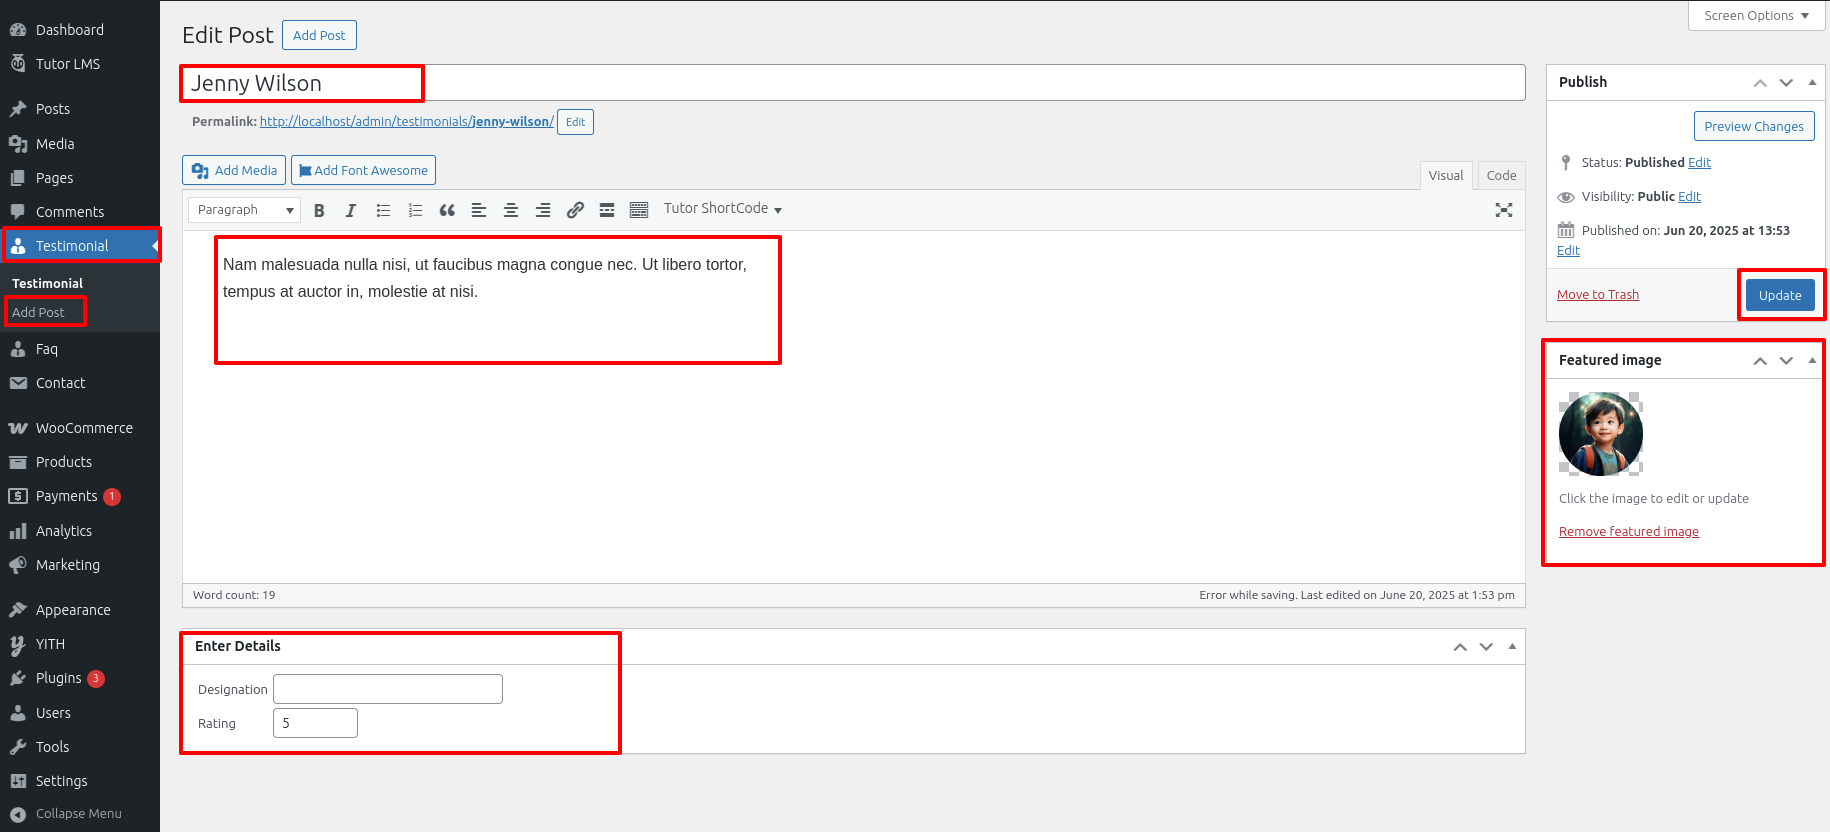Click the Designation input field
Screen dimensions: 1830x832
tap(388, 689)
